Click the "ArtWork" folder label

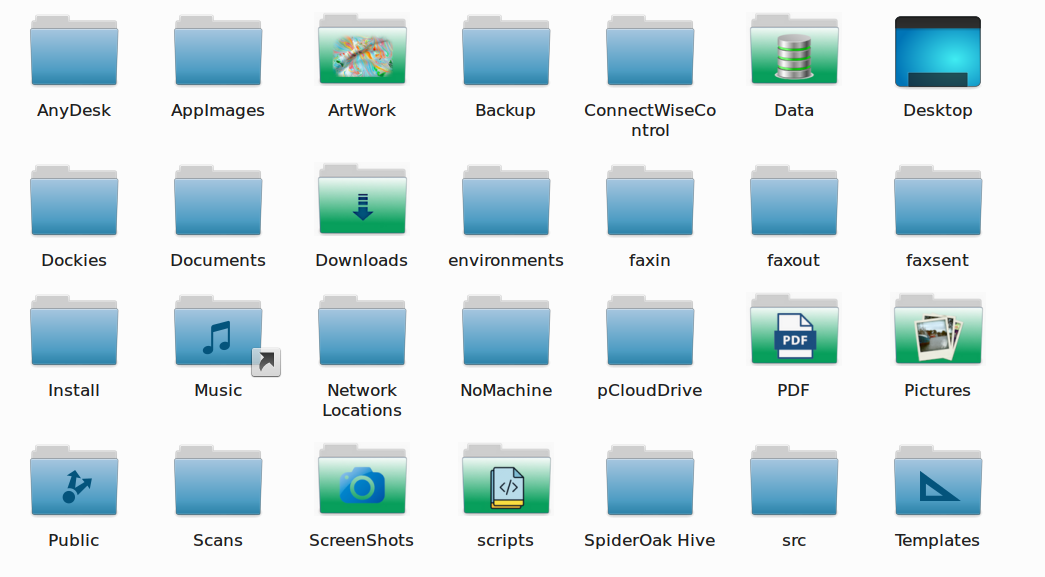point(362,111)
